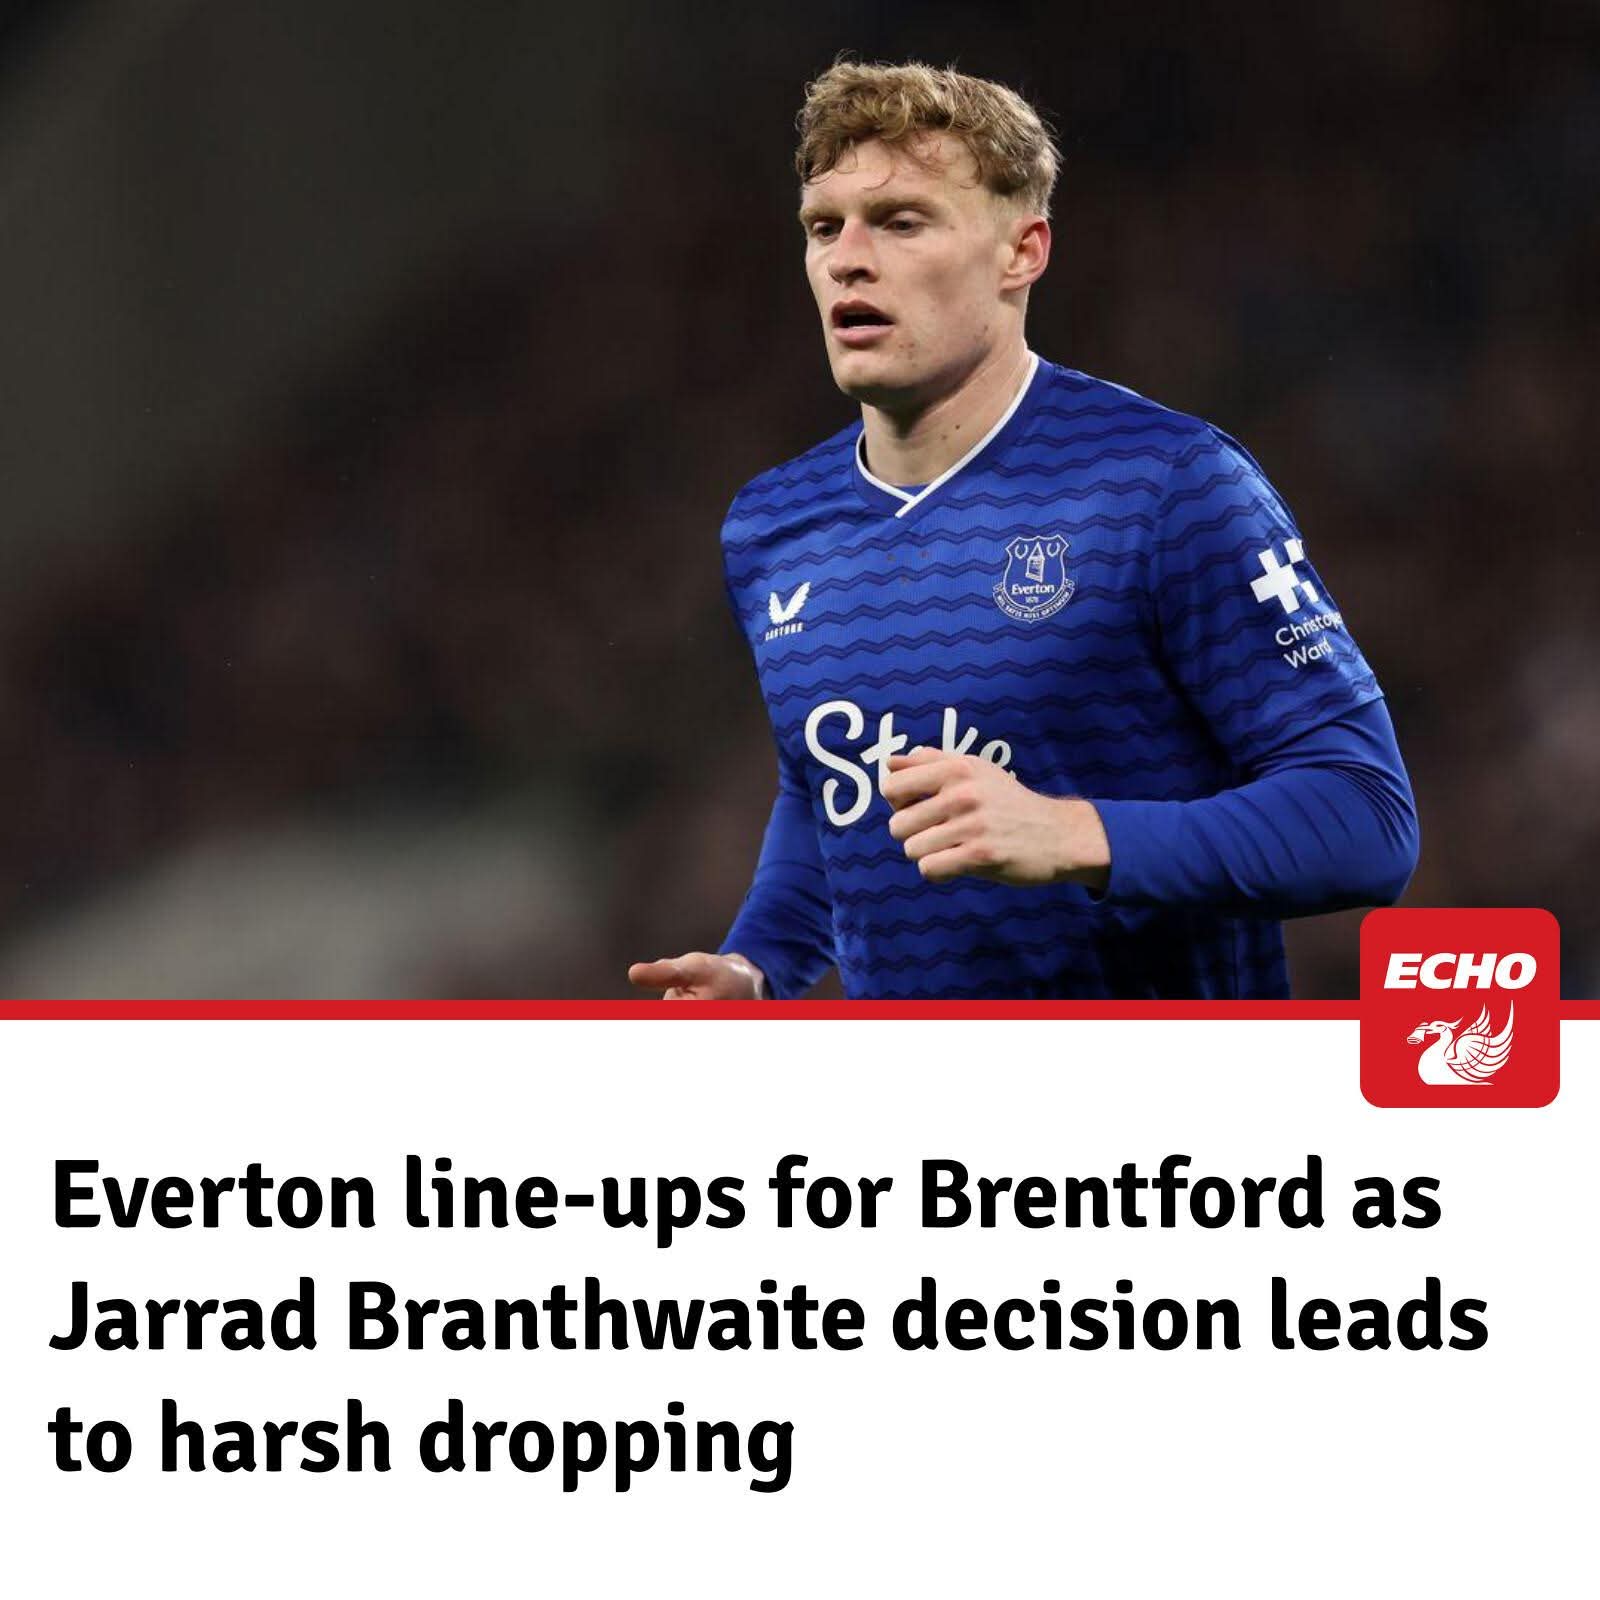Click the Castore logo on the jersey
This screenshot has width=1600, height=1600.
pos(781,613)
